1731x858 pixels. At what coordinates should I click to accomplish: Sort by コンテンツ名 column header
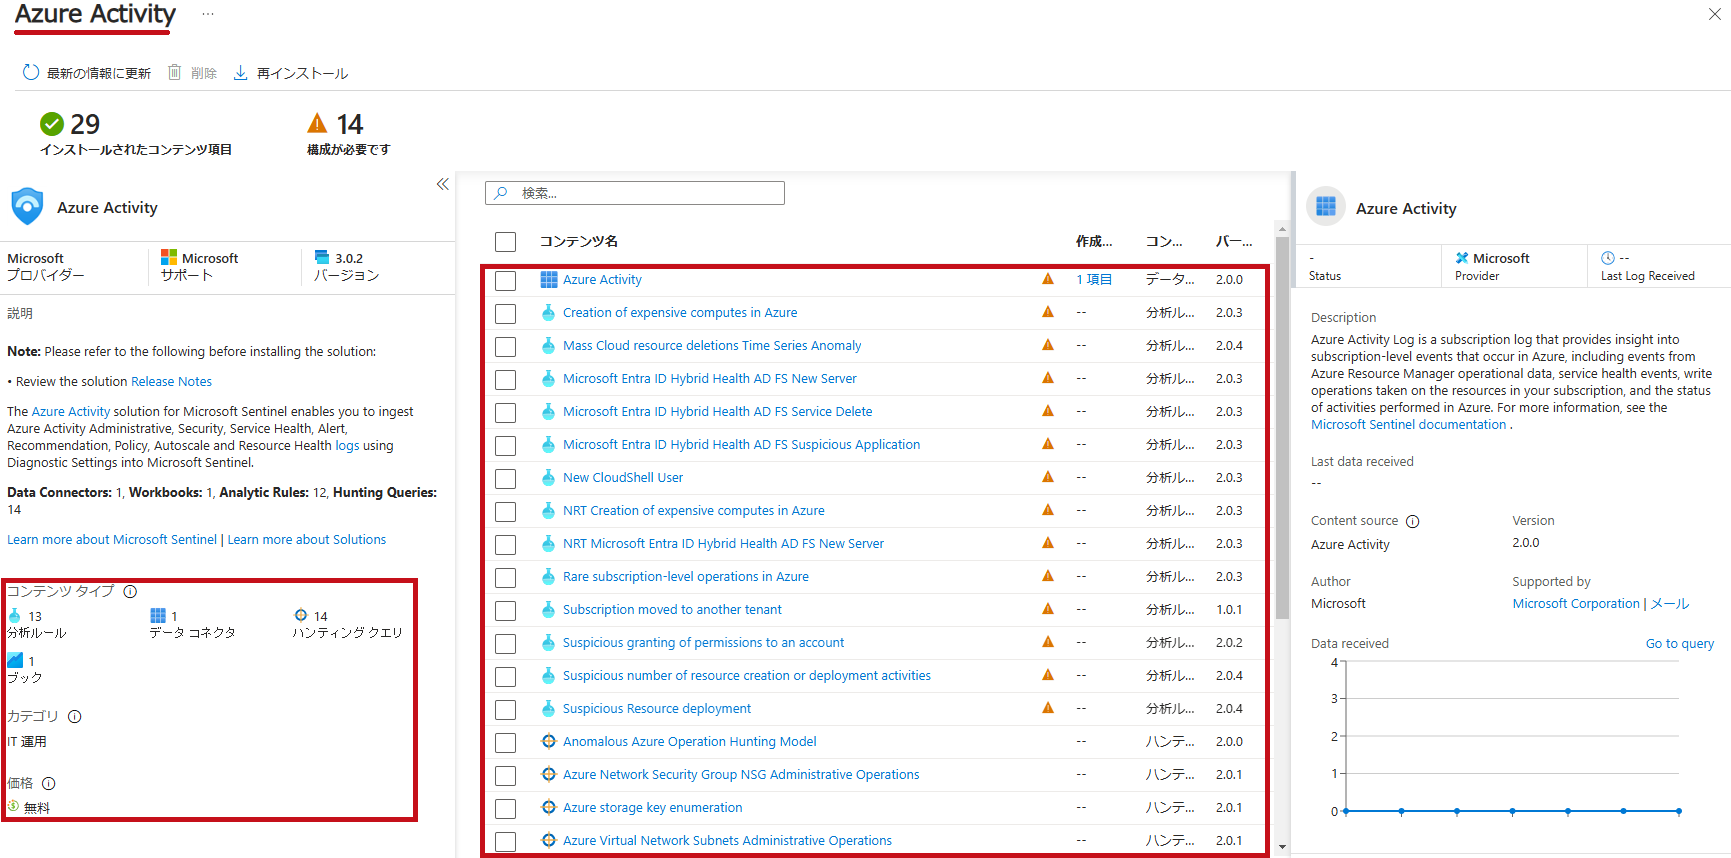[579, 241]
